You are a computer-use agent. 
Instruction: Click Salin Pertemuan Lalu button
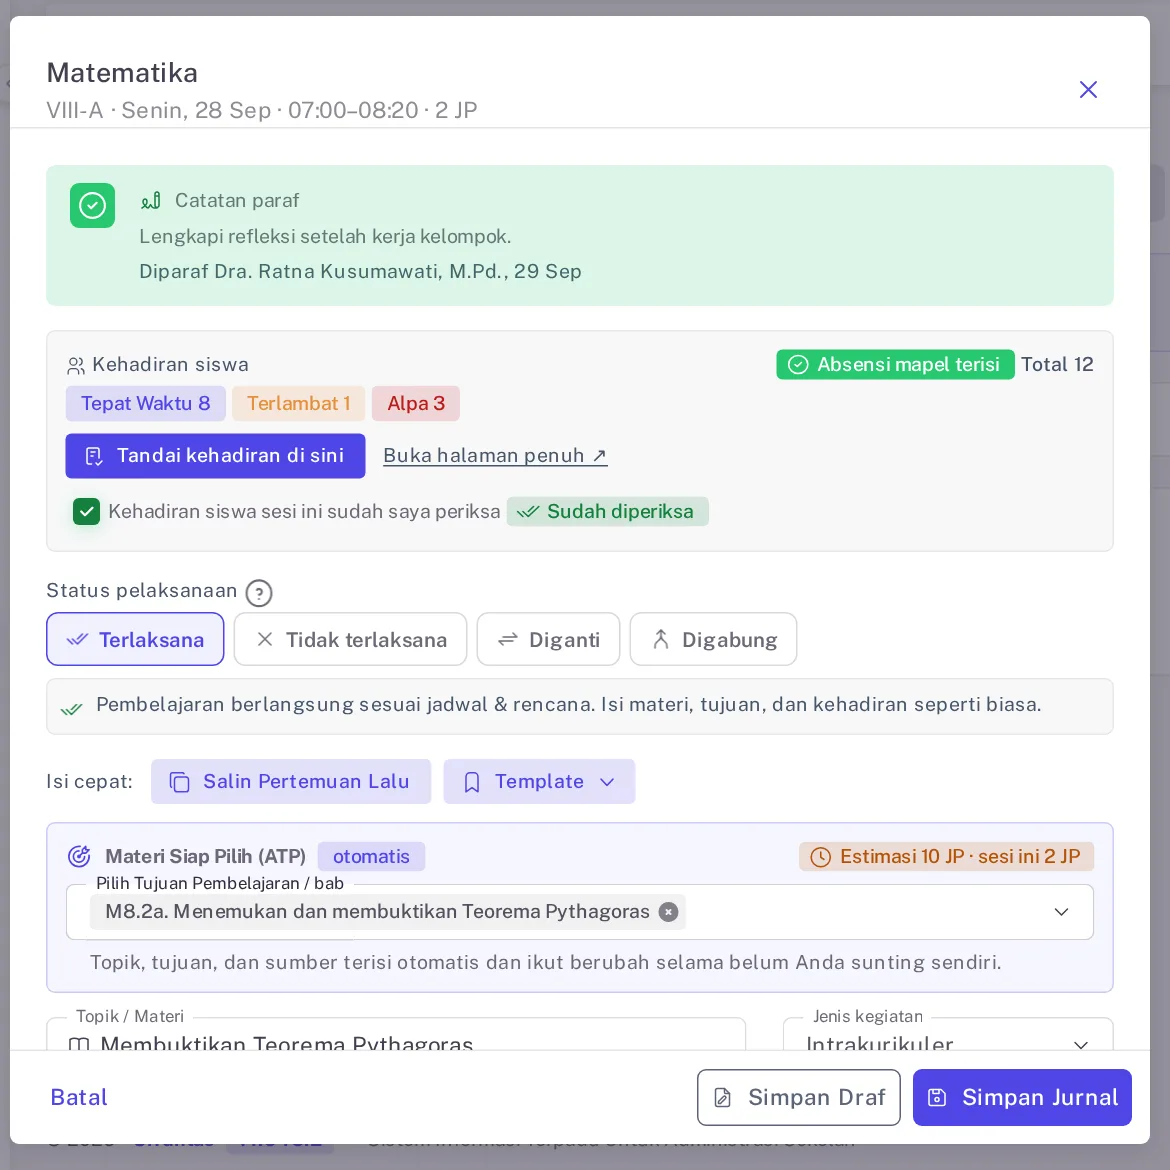291,781
